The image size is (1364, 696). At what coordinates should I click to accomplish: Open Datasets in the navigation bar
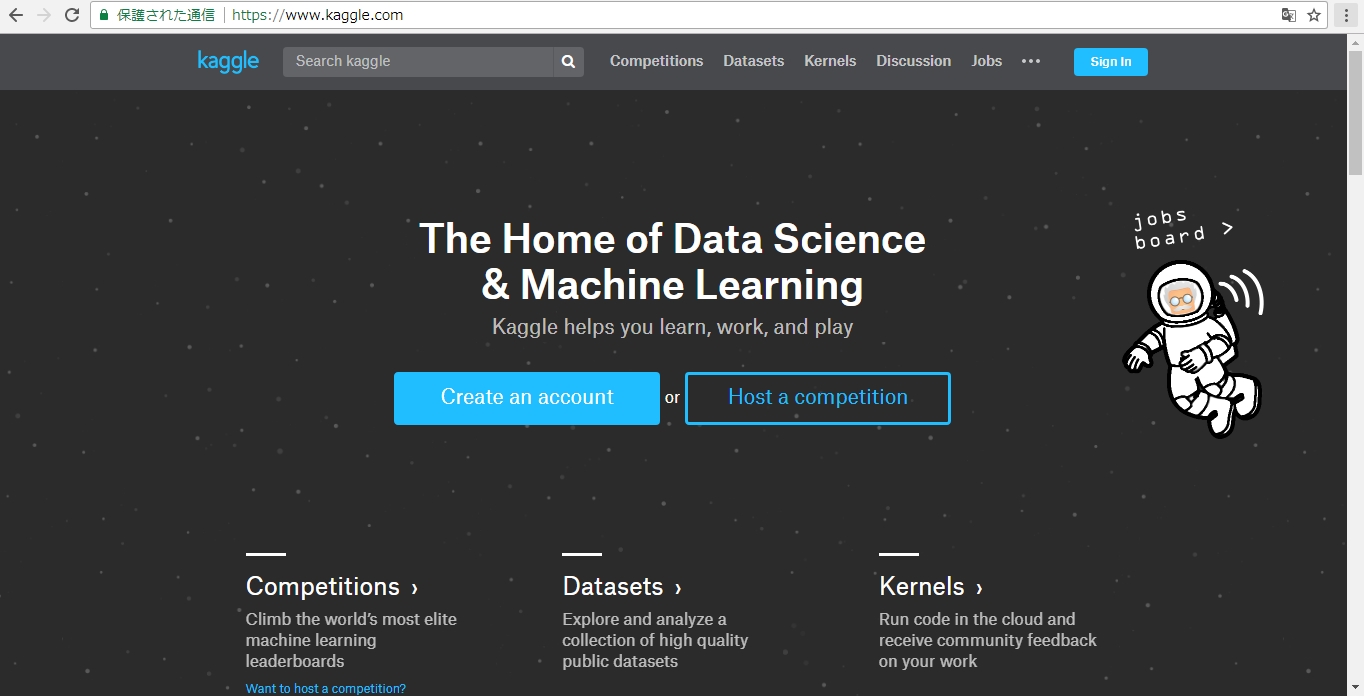pos(754,61)
